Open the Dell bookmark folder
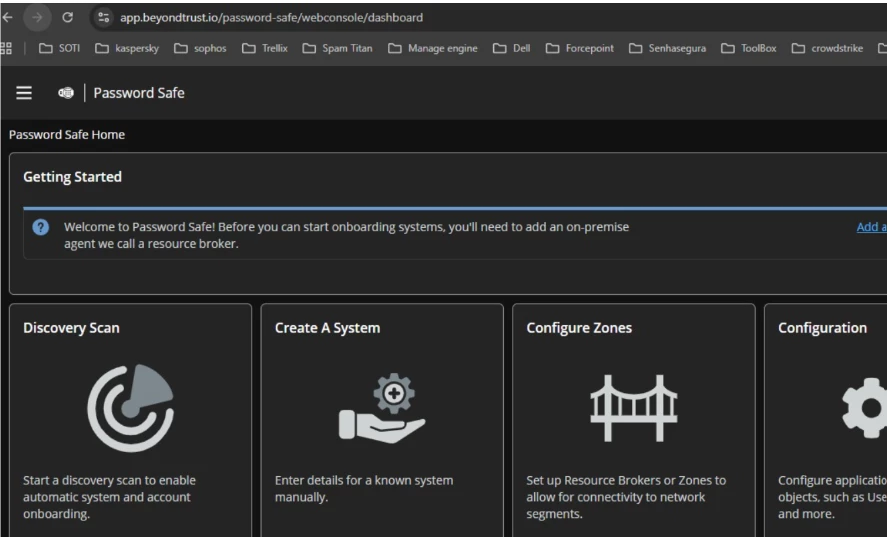Screen dimensions: 887x537 [x=511, y=48]
